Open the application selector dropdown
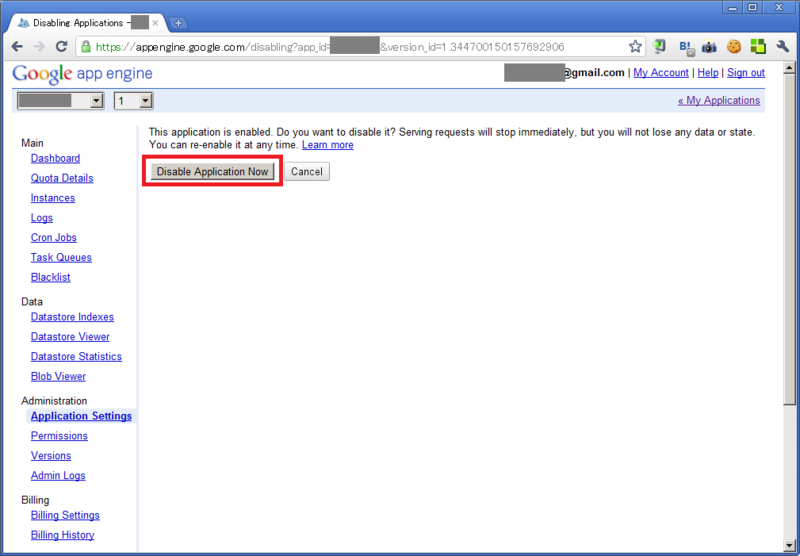800x556 pixels. pyautogui.click(x=61, y=101)
